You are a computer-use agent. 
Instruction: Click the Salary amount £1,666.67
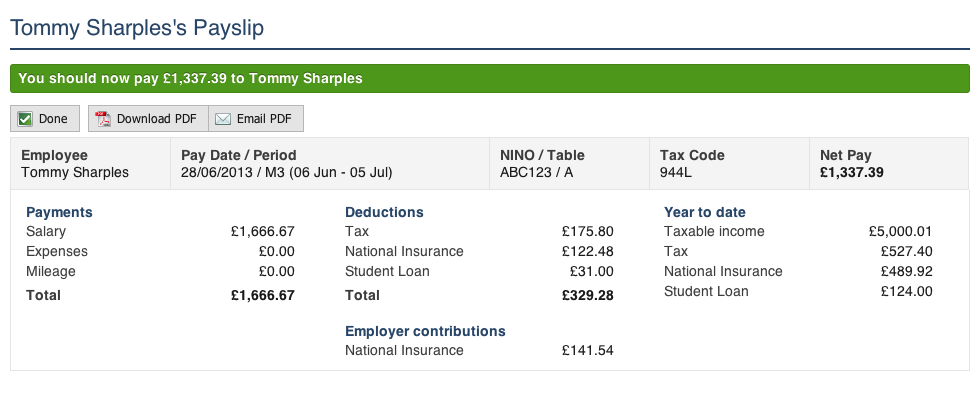262,231
